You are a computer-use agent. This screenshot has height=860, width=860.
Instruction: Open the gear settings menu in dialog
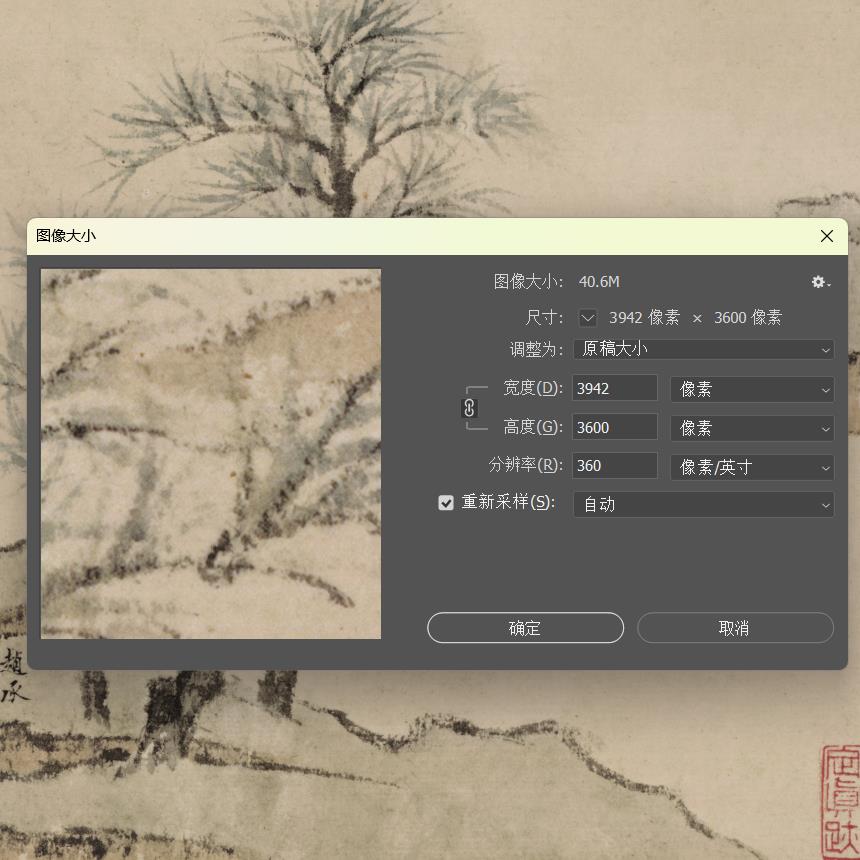[821, 282]
